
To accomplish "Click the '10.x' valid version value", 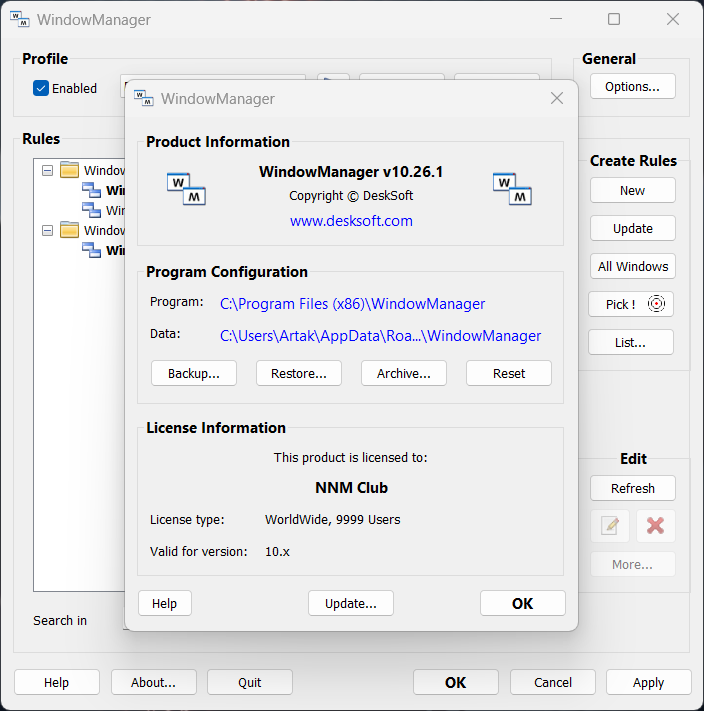I will [x=277, y=551].
